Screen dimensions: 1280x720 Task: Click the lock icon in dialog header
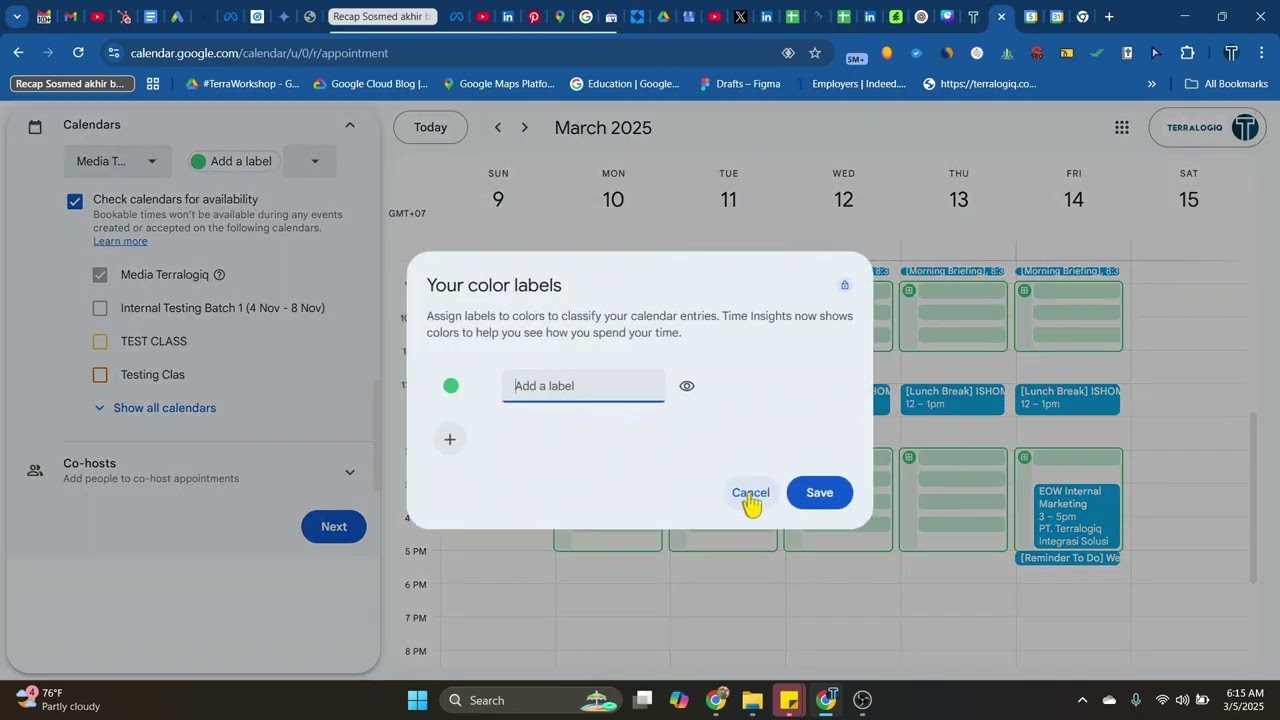tap(845, 285)
